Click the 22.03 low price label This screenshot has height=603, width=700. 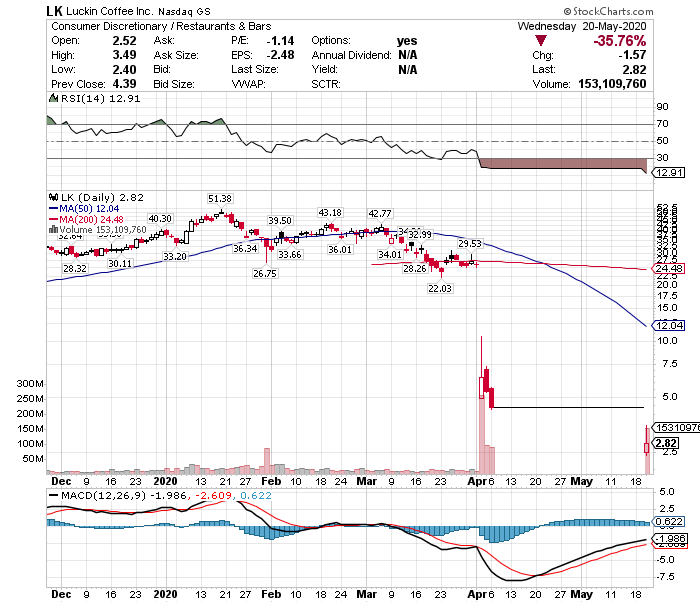(x=440, y=288)
